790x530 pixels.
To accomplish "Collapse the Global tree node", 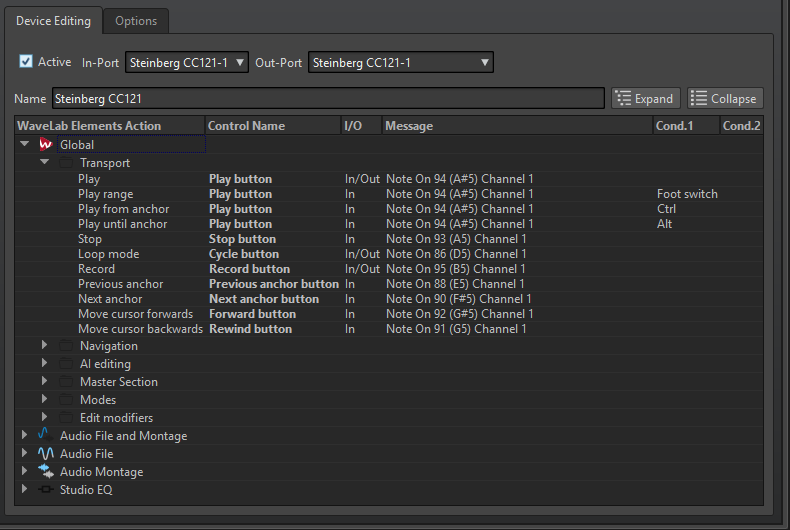I will pos(25,145).
